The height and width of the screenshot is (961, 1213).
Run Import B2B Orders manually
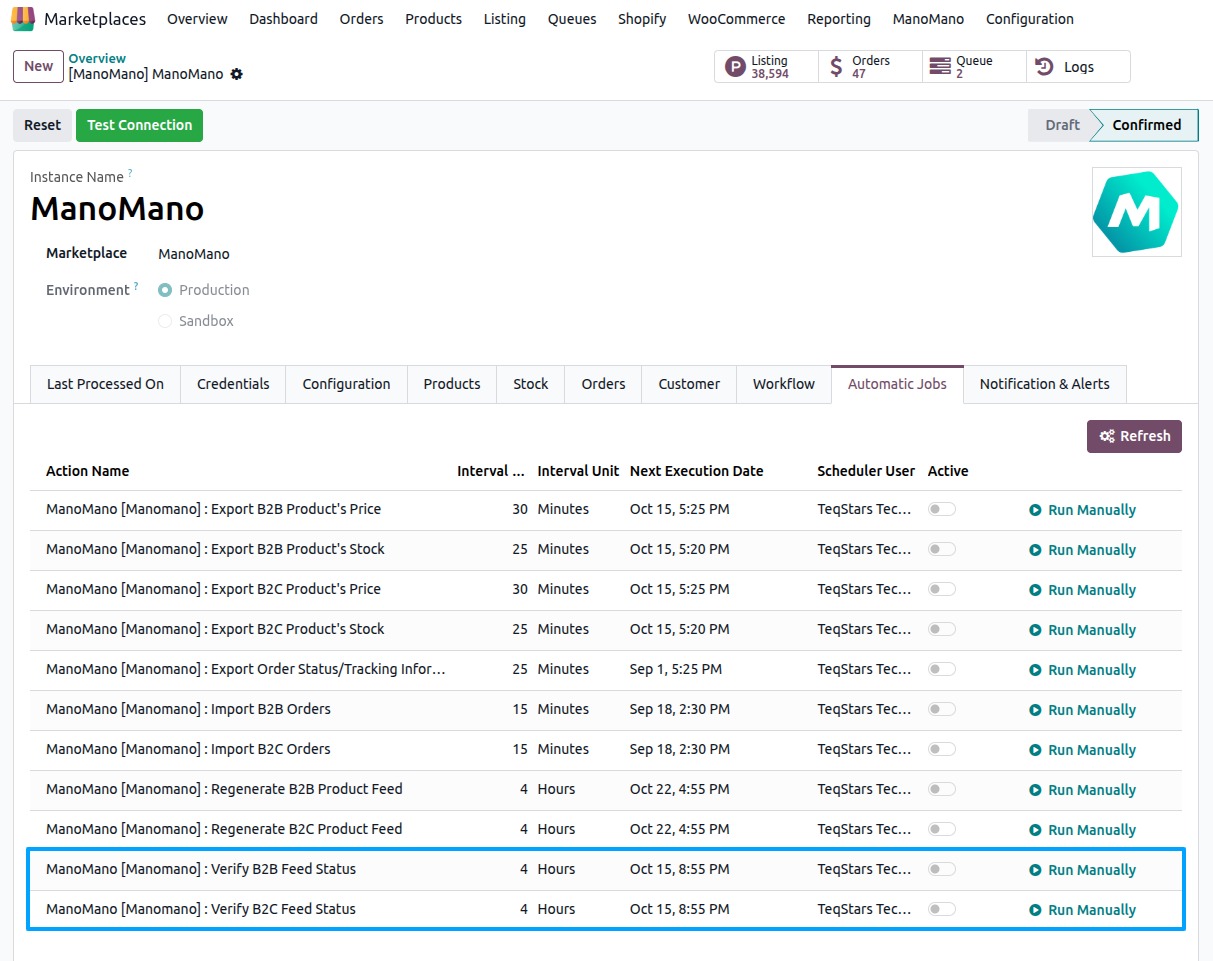(x=1083, y=710)
